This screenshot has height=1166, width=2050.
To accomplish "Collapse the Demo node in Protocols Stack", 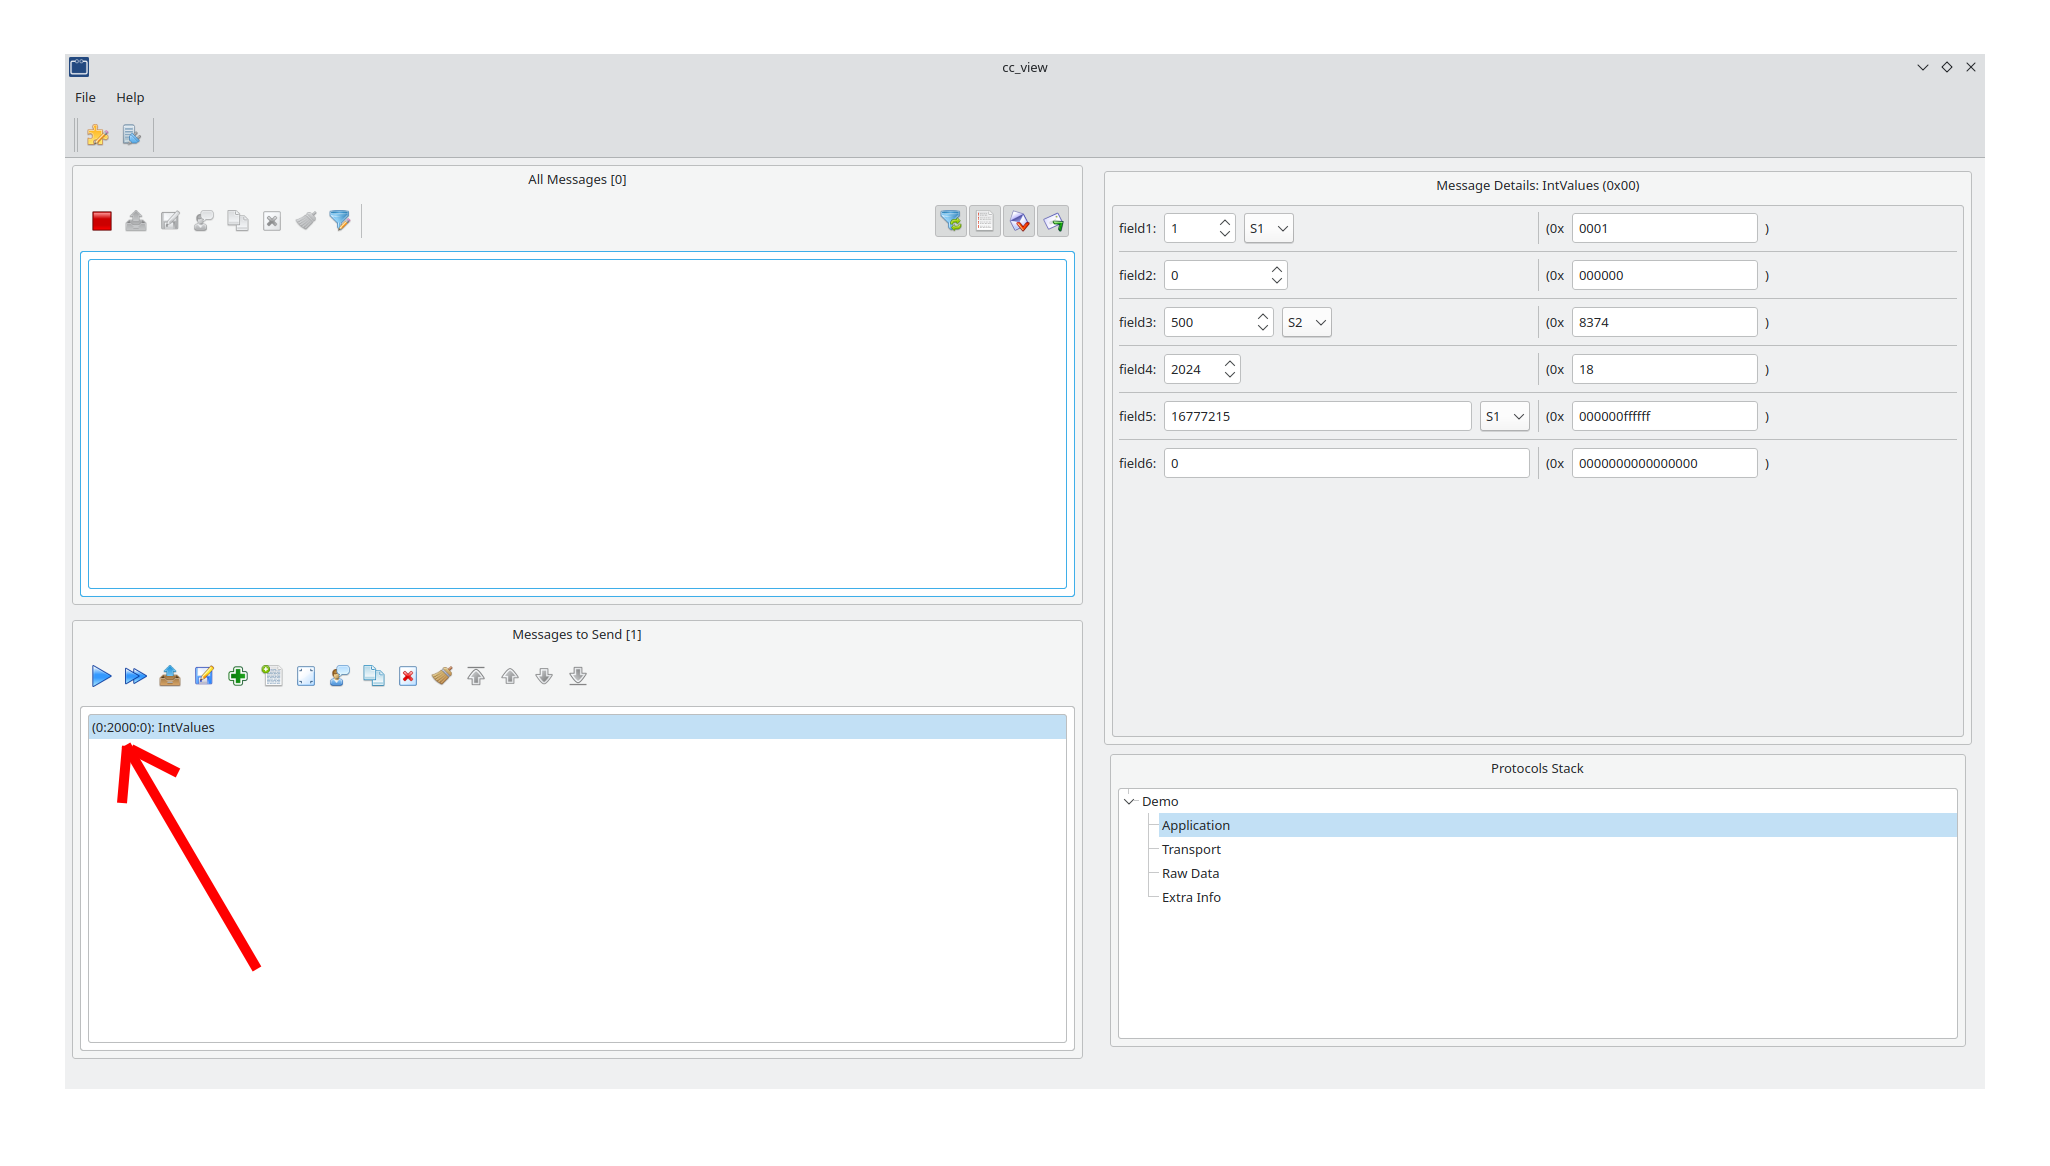I will pos(1129,801).
